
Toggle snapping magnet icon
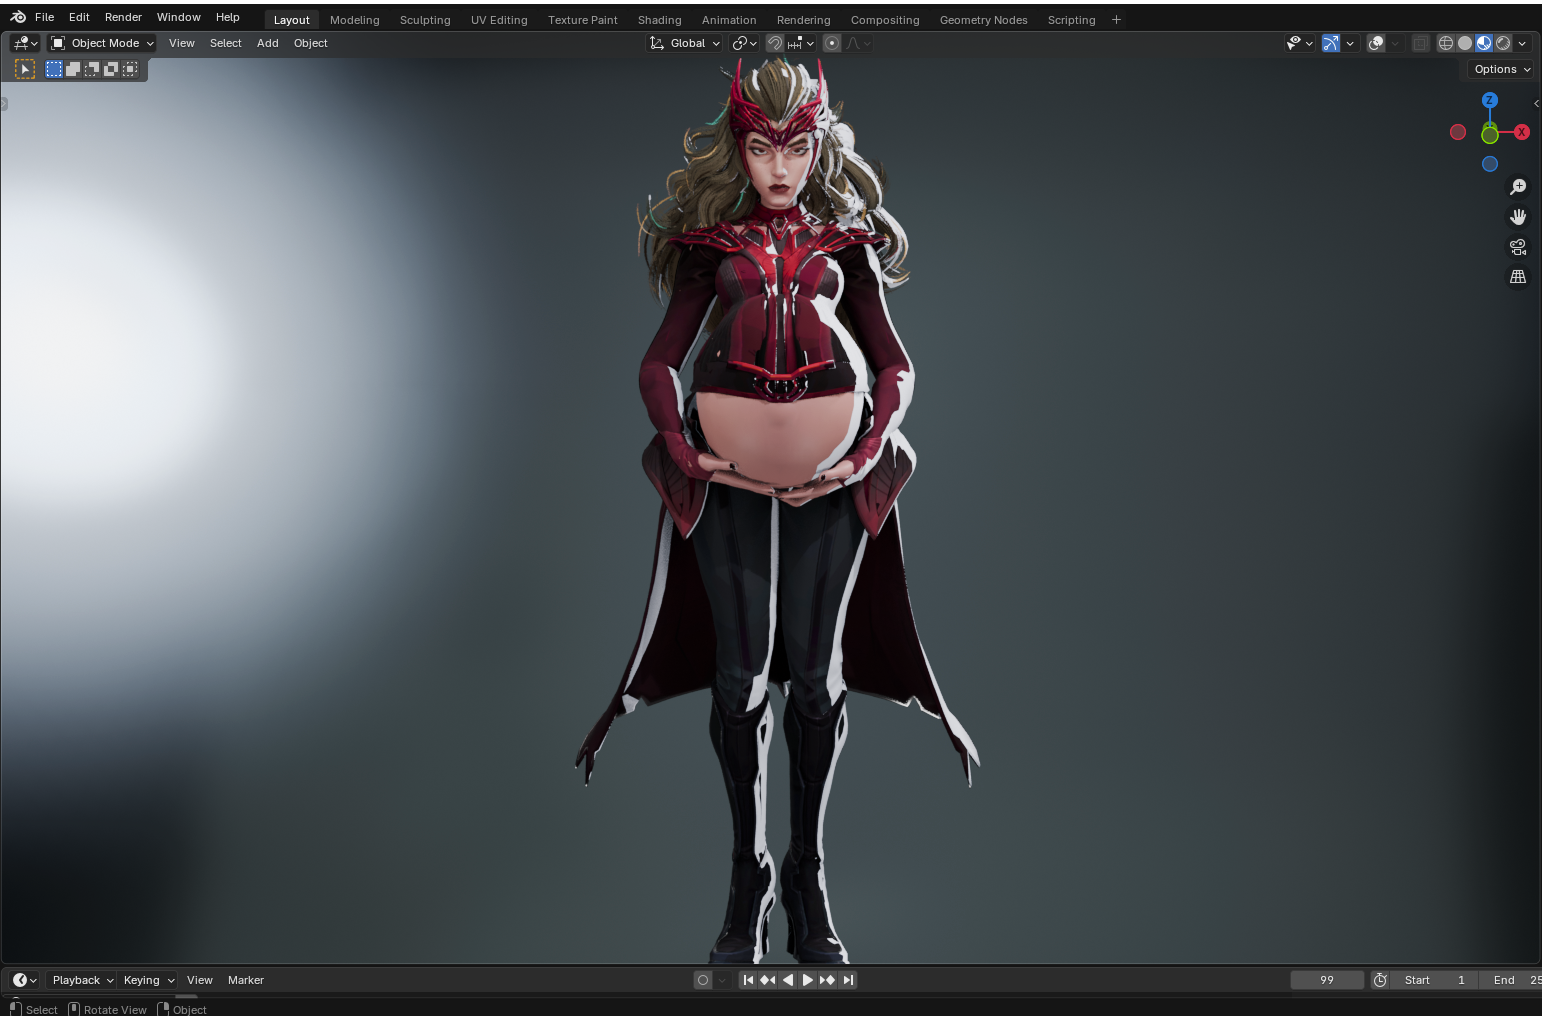pyautogui.click(x=775, y=43)
